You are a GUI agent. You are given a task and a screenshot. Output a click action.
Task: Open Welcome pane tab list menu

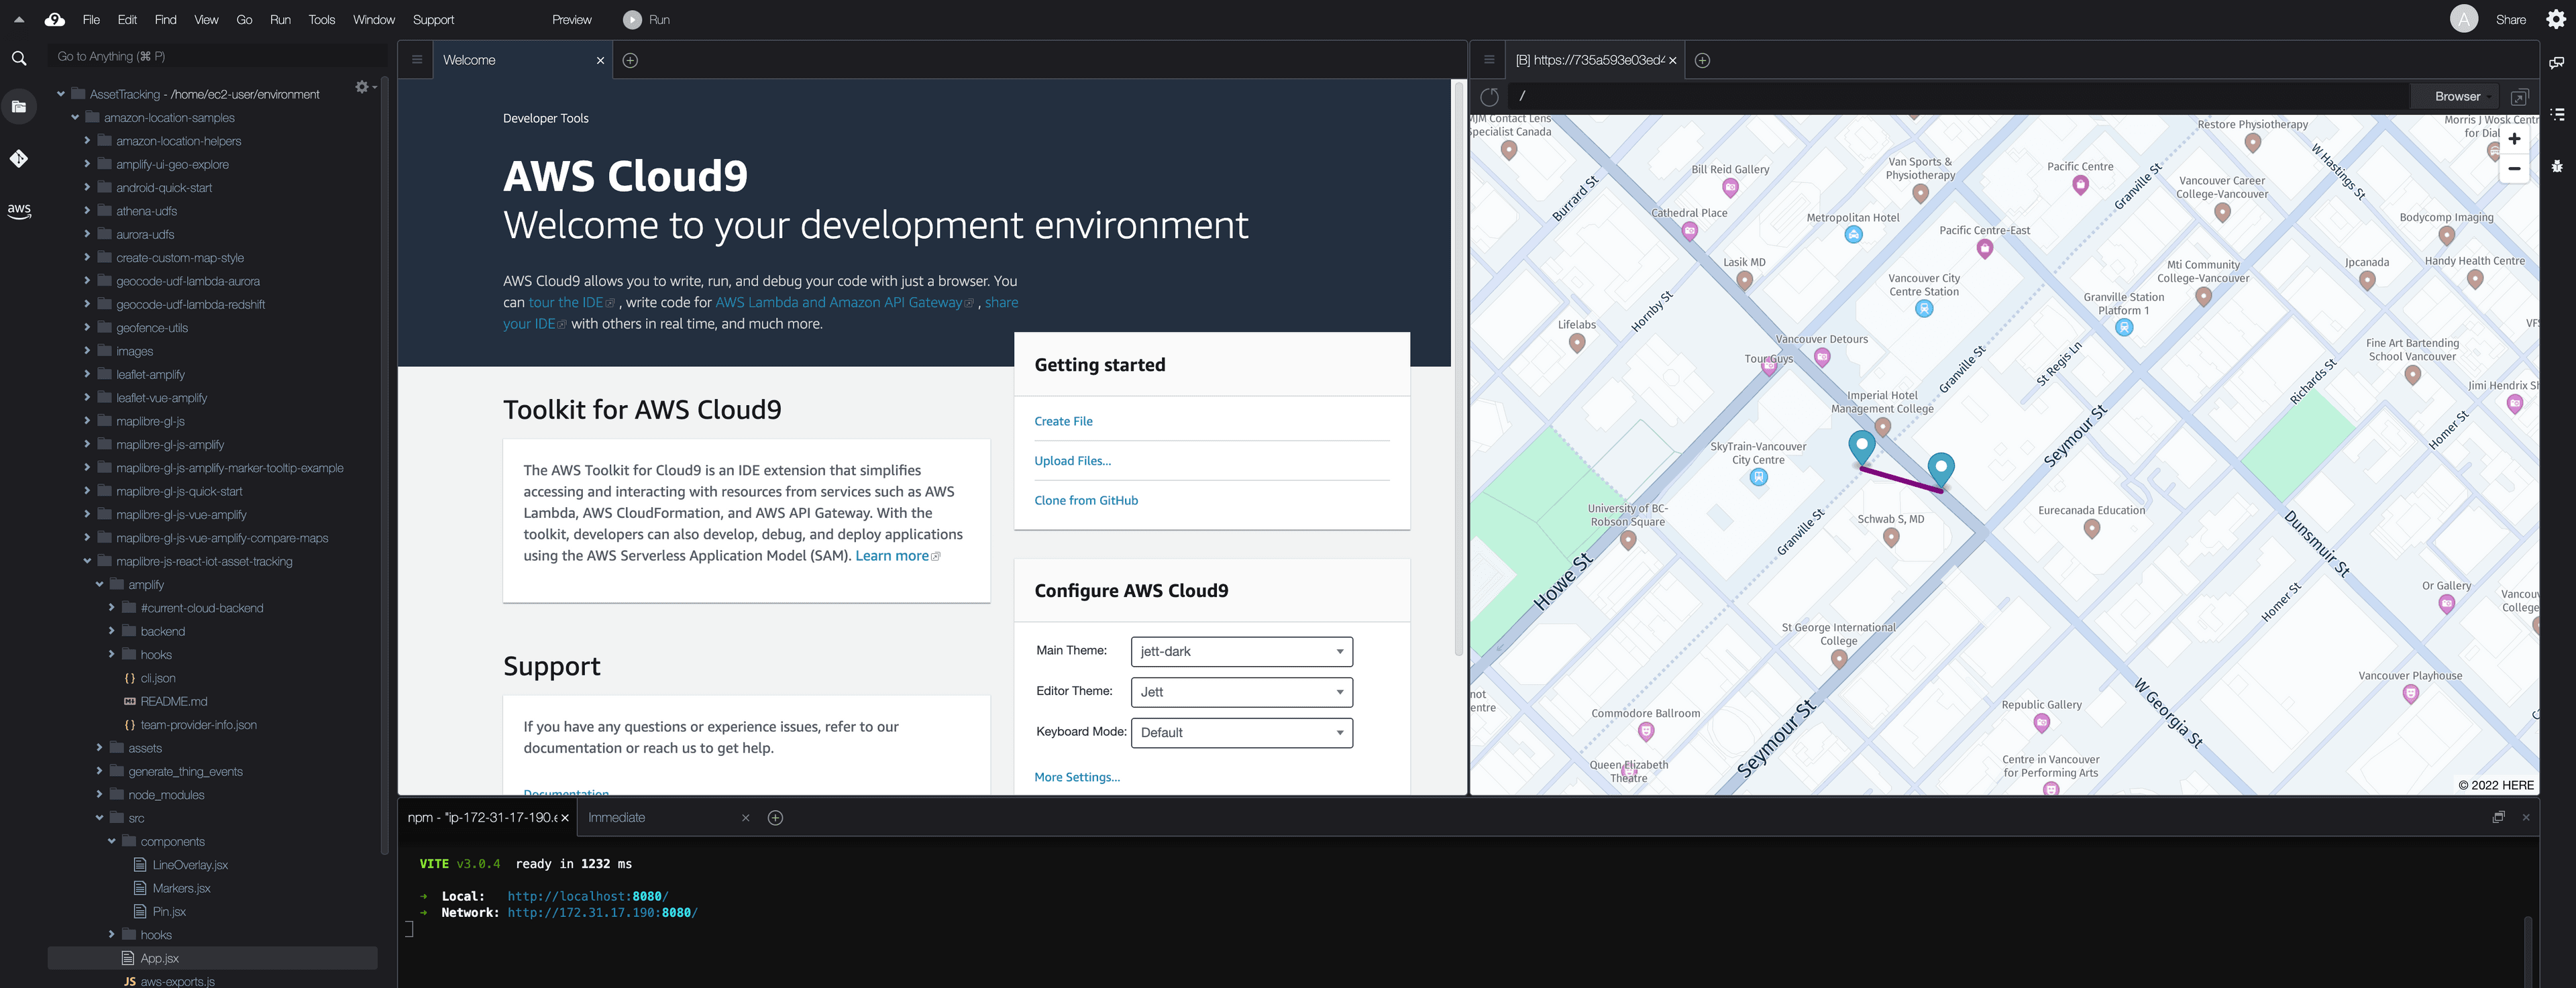417,60
